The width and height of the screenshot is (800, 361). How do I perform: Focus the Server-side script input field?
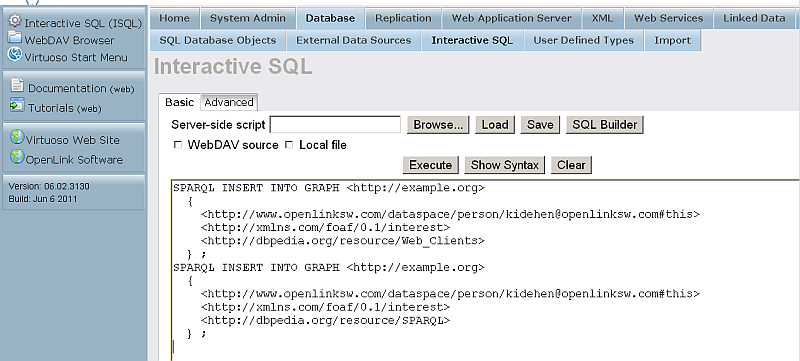[x=335, y=125]
